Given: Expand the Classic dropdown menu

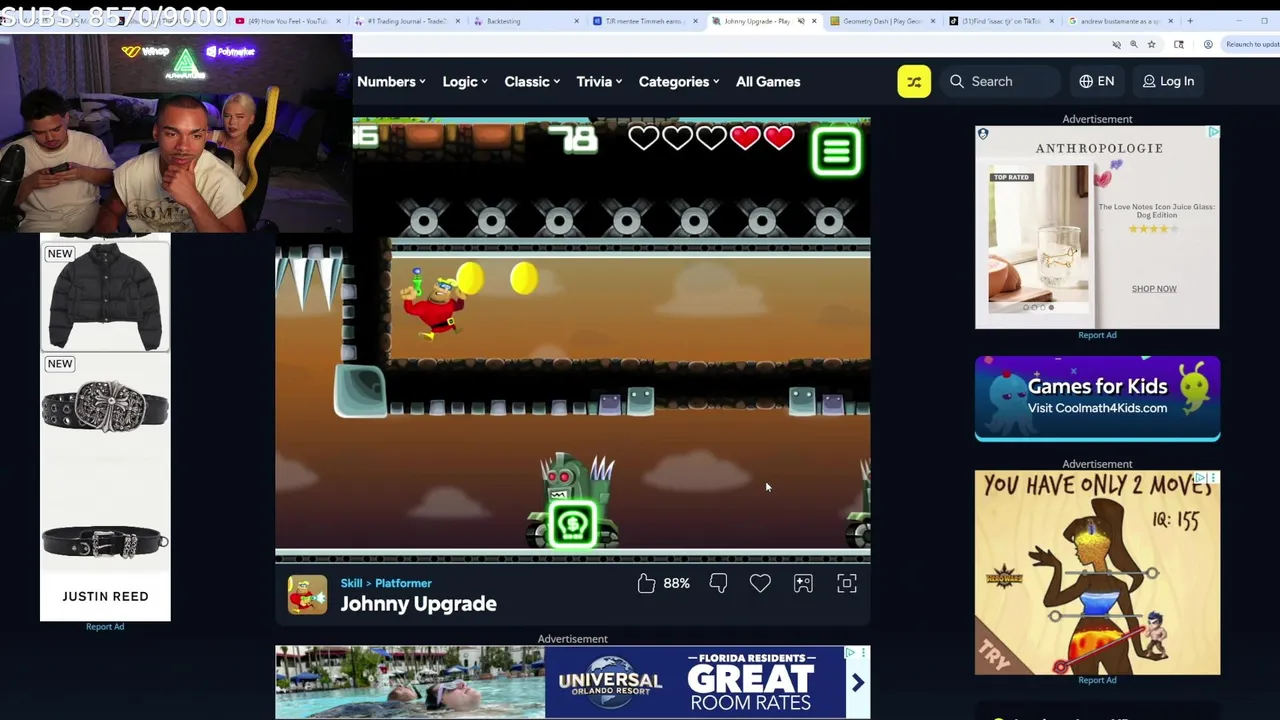Looking at the screenshot, I should [532, 81].
